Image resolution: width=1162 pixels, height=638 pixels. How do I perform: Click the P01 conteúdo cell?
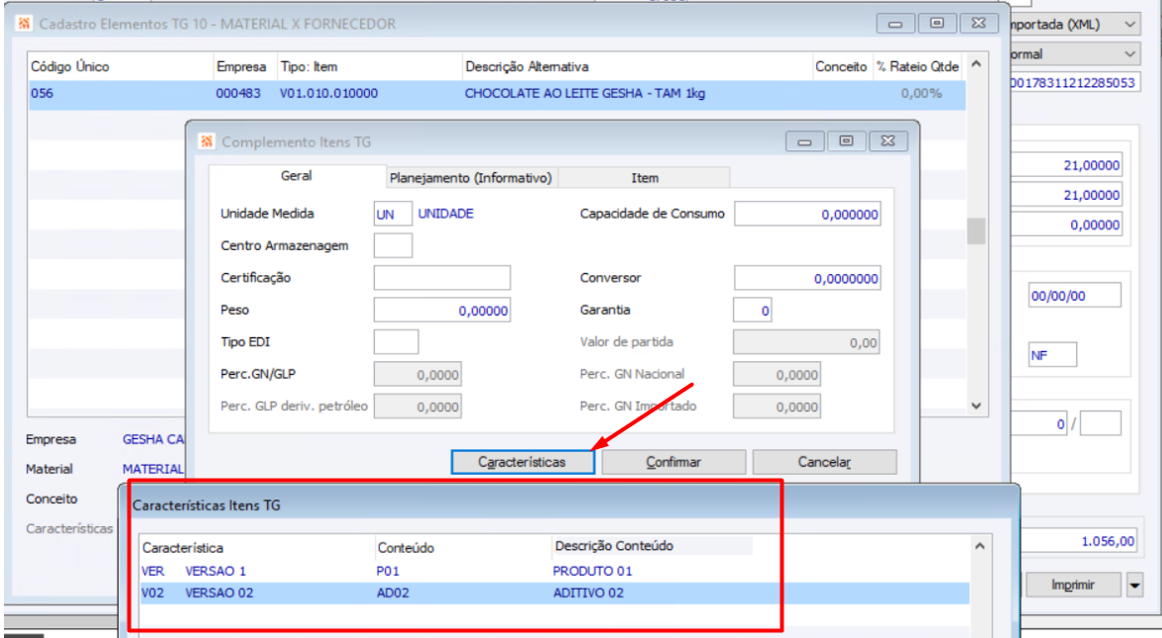(x=388, y=571)
